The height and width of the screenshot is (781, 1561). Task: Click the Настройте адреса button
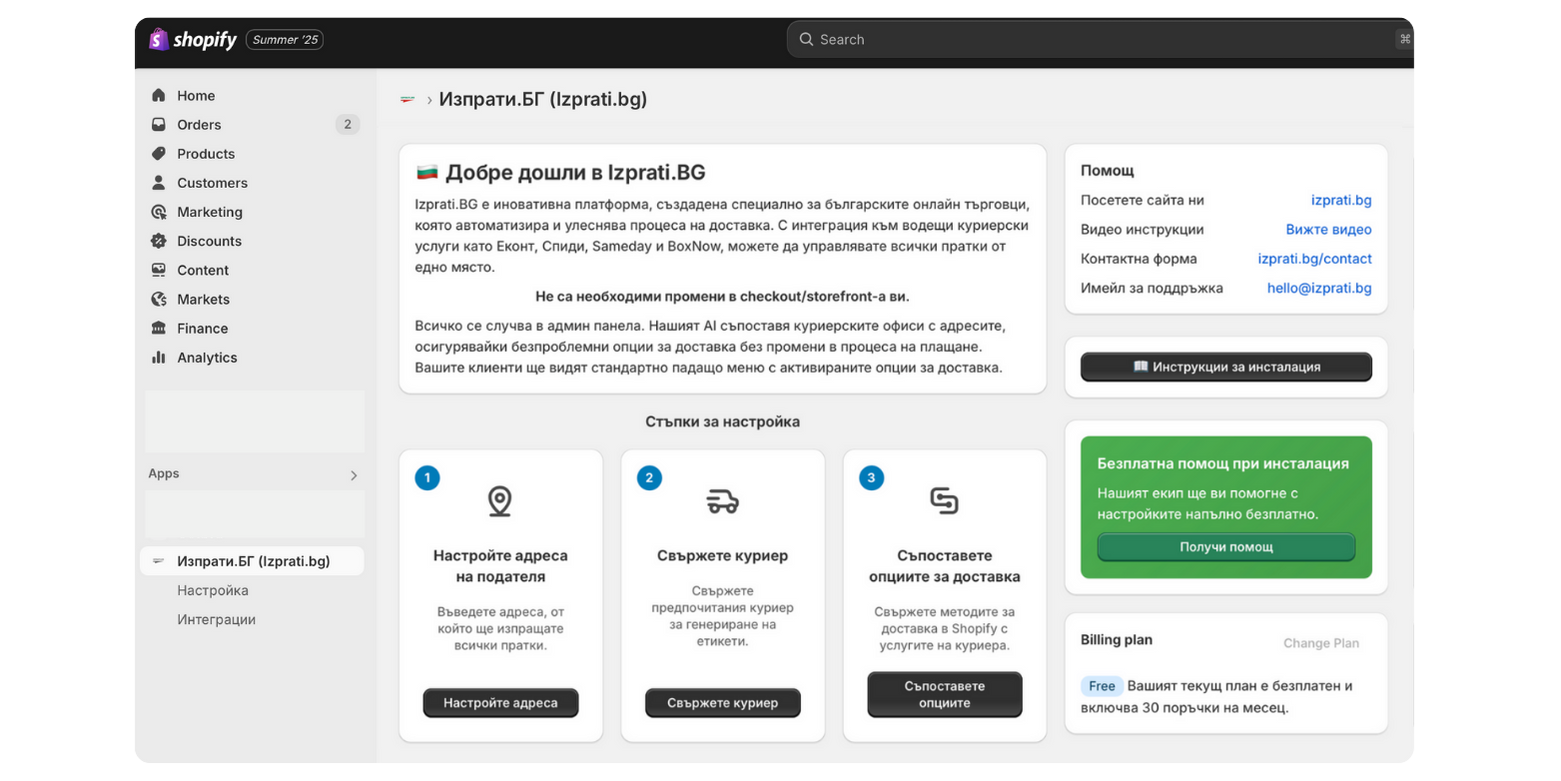point(500,703)
